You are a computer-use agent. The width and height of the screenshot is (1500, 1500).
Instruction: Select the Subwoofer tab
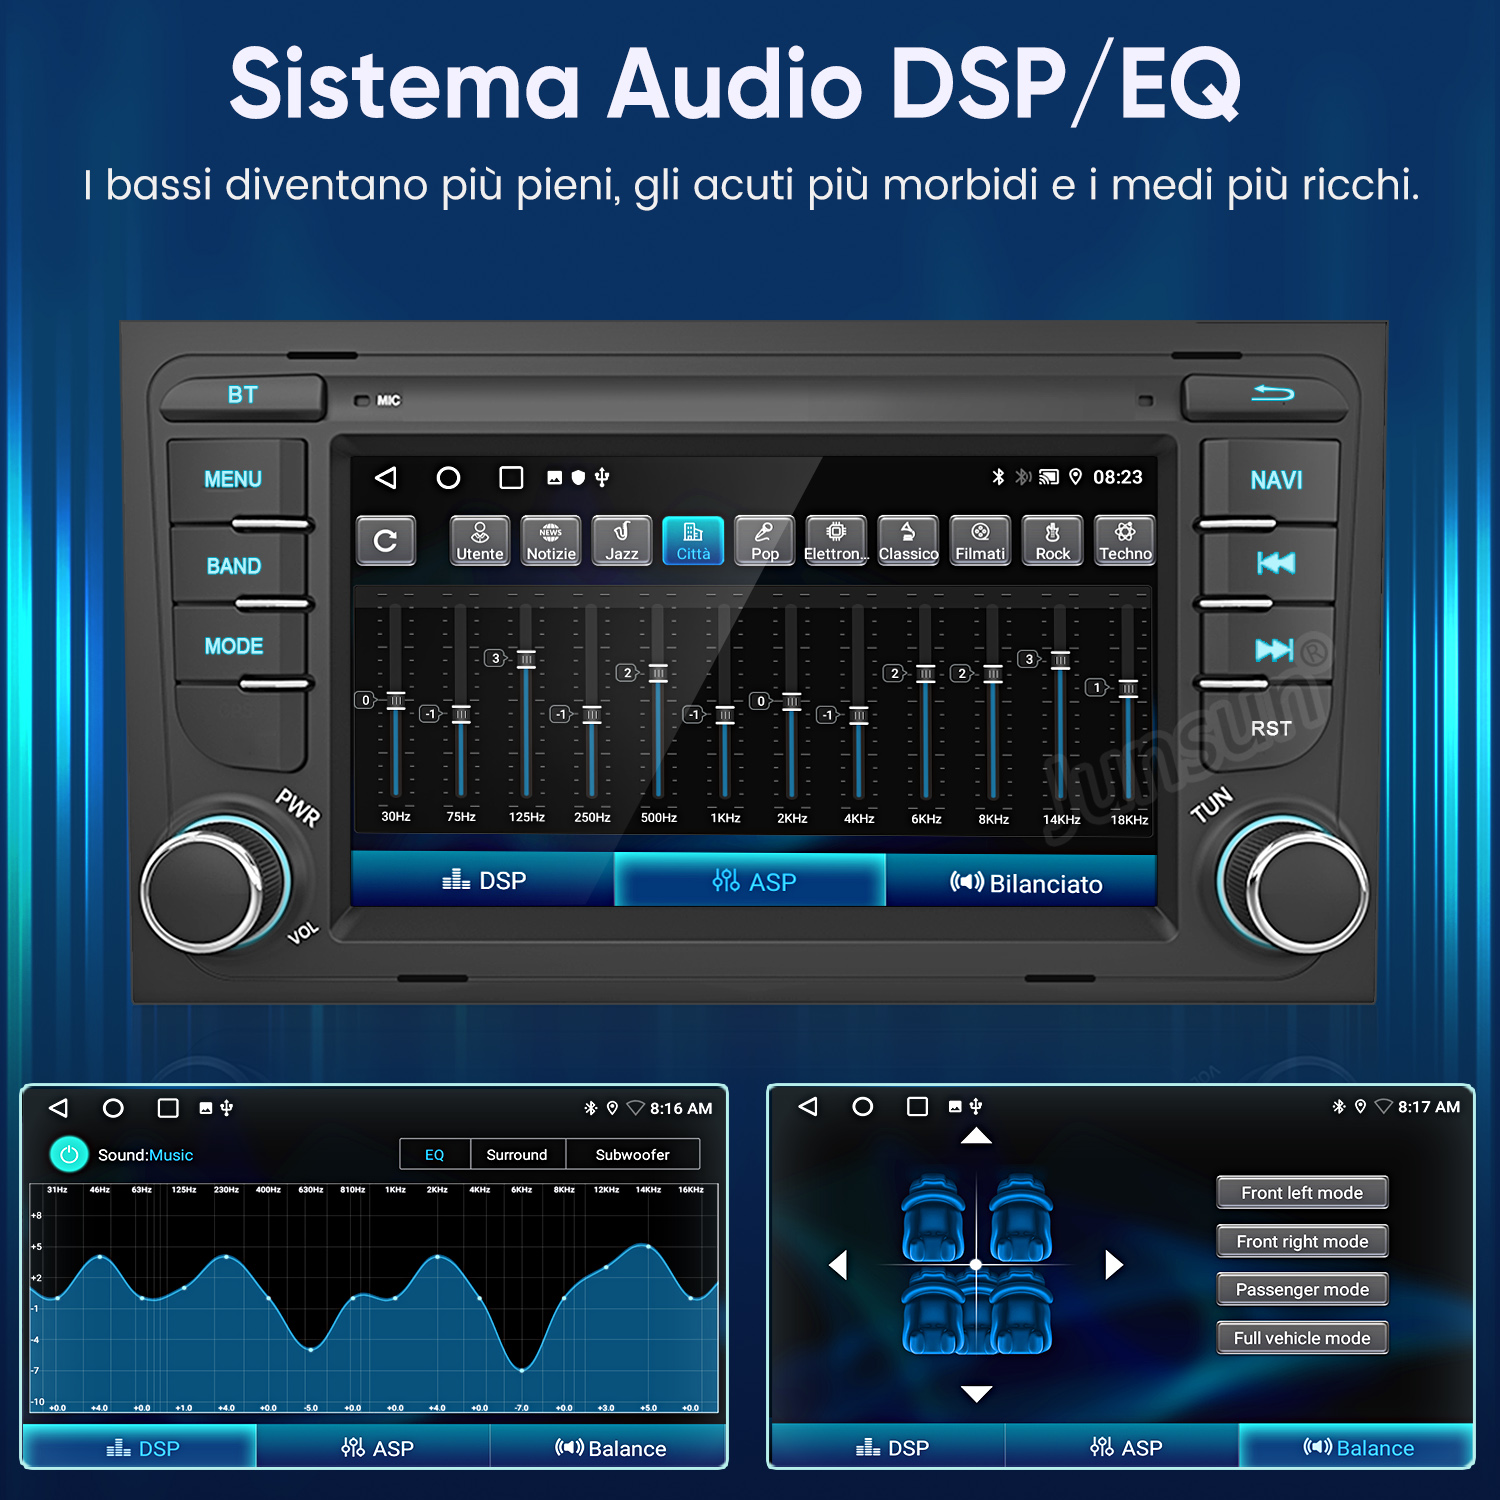[633, 1155]
